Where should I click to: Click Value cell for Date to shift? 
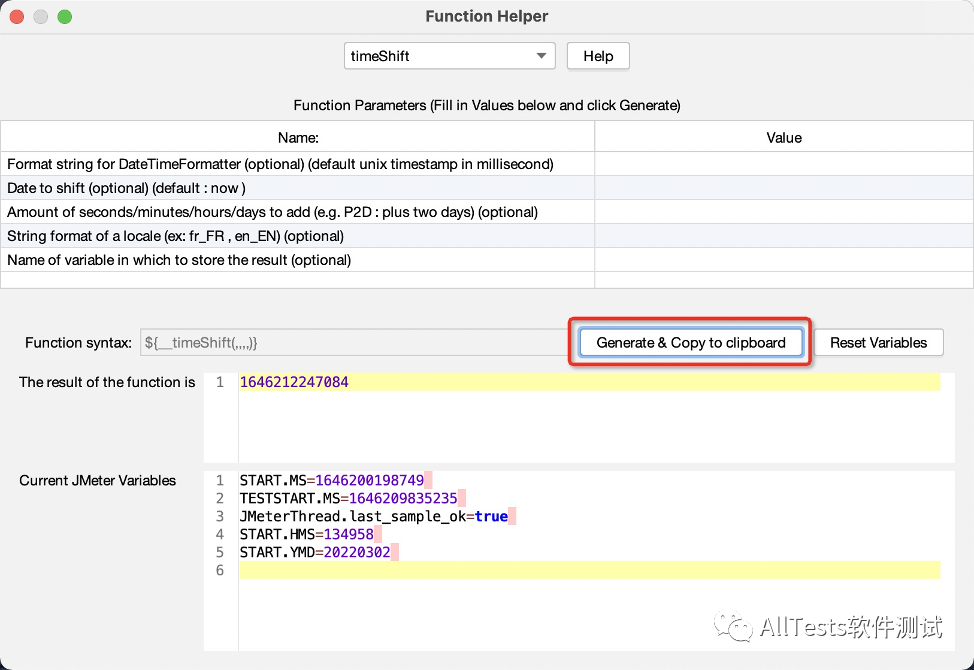click(x=784, y=188)
